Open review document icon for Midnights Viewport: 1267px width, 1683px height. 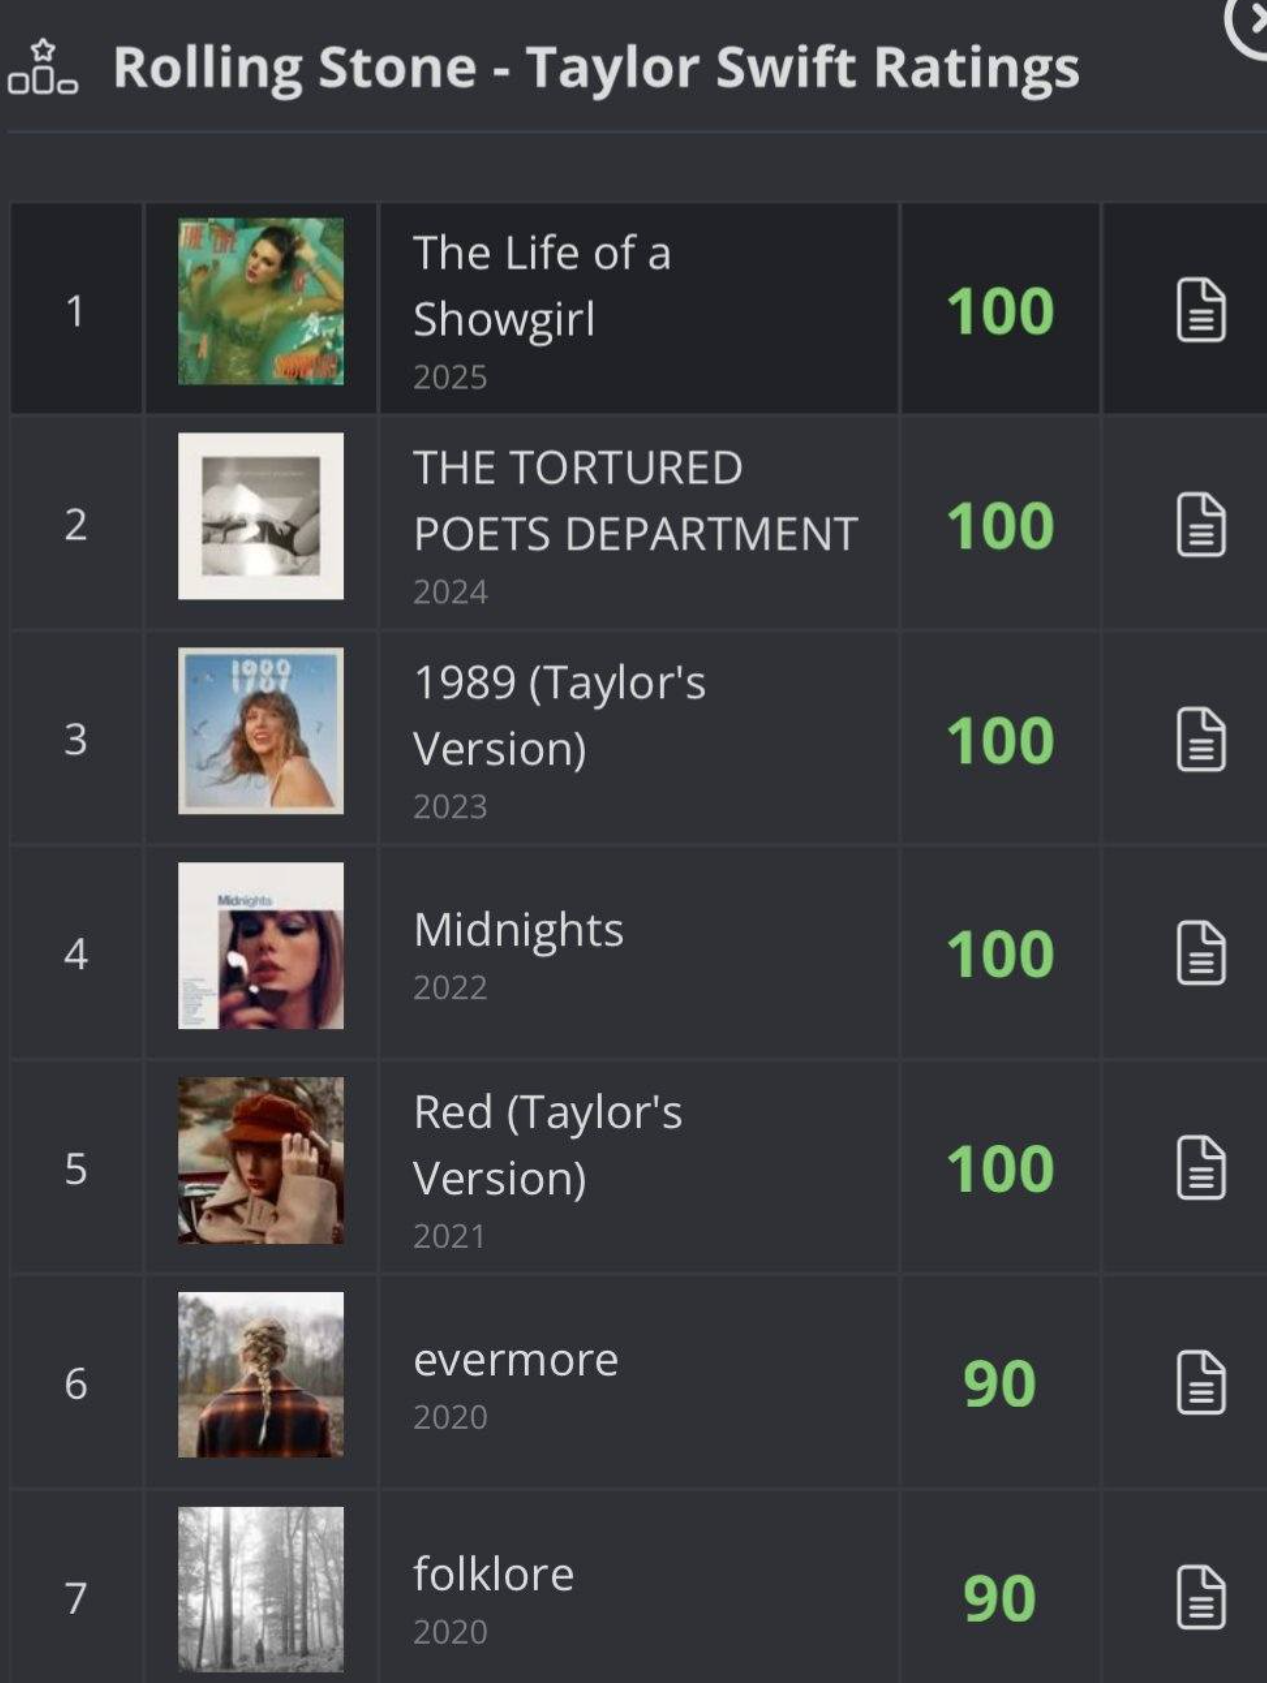(x=1200, y=954)
